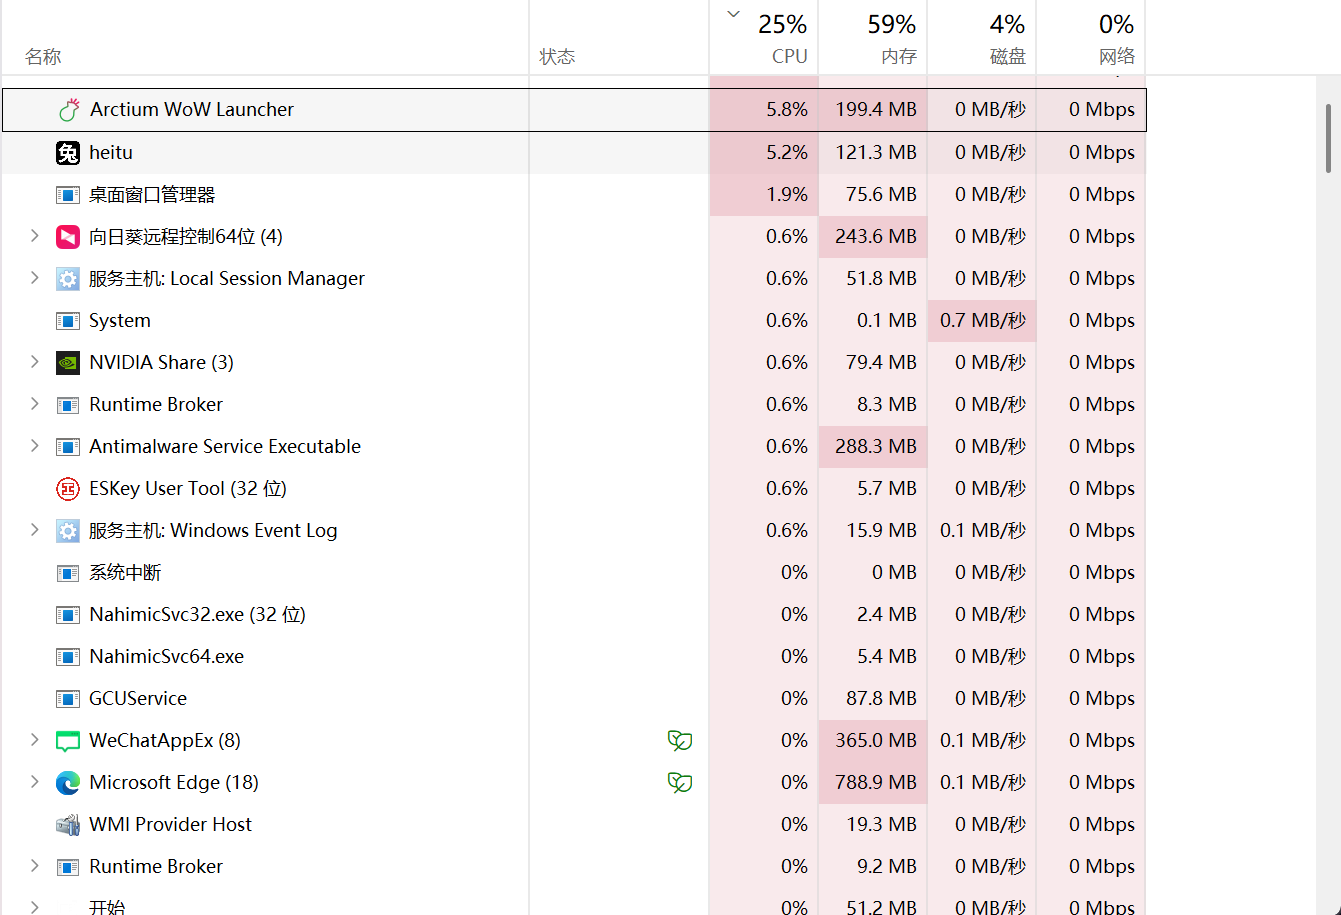Click the Arctium WoW Launcher icon

click(x=68, y=110)
